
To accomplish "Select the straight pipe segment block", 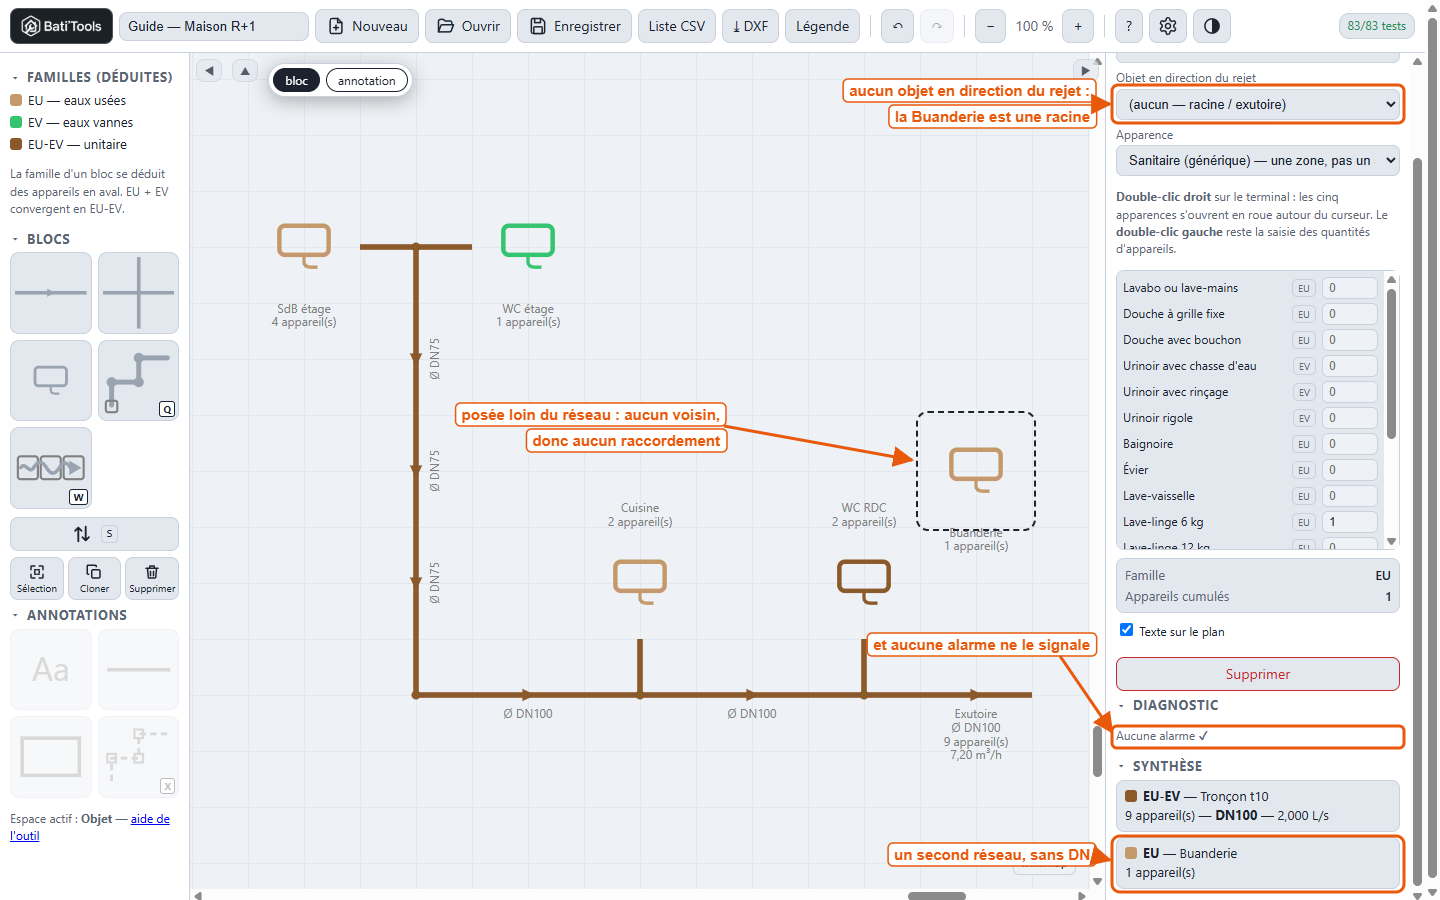I will pos(51,293).
